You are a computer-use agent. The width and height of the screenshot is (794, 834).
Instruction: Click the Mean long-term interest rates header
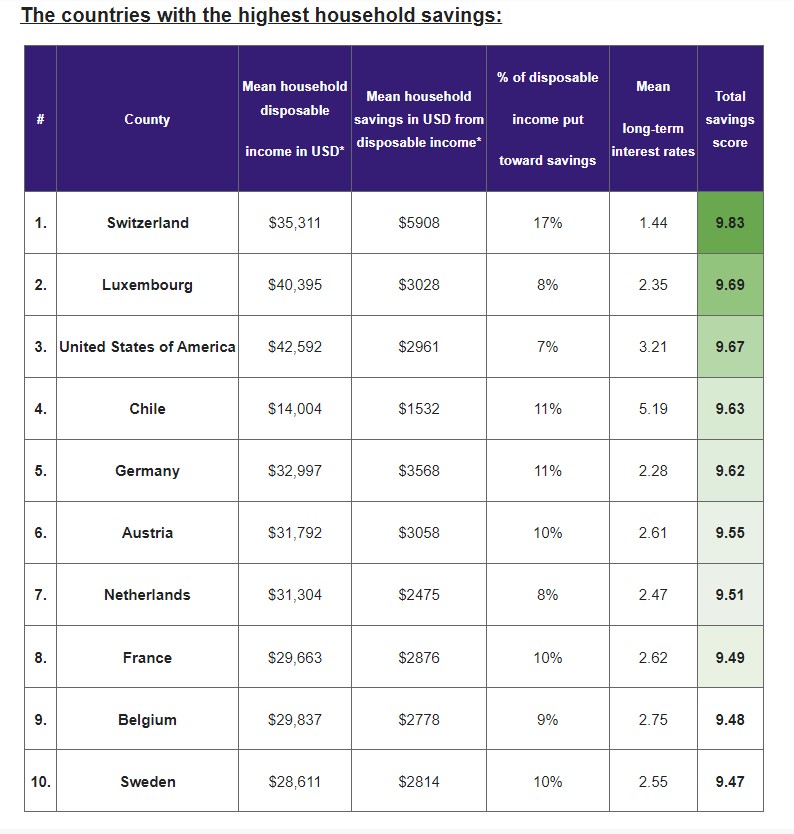pyautogui.click(x=653, y=119)
